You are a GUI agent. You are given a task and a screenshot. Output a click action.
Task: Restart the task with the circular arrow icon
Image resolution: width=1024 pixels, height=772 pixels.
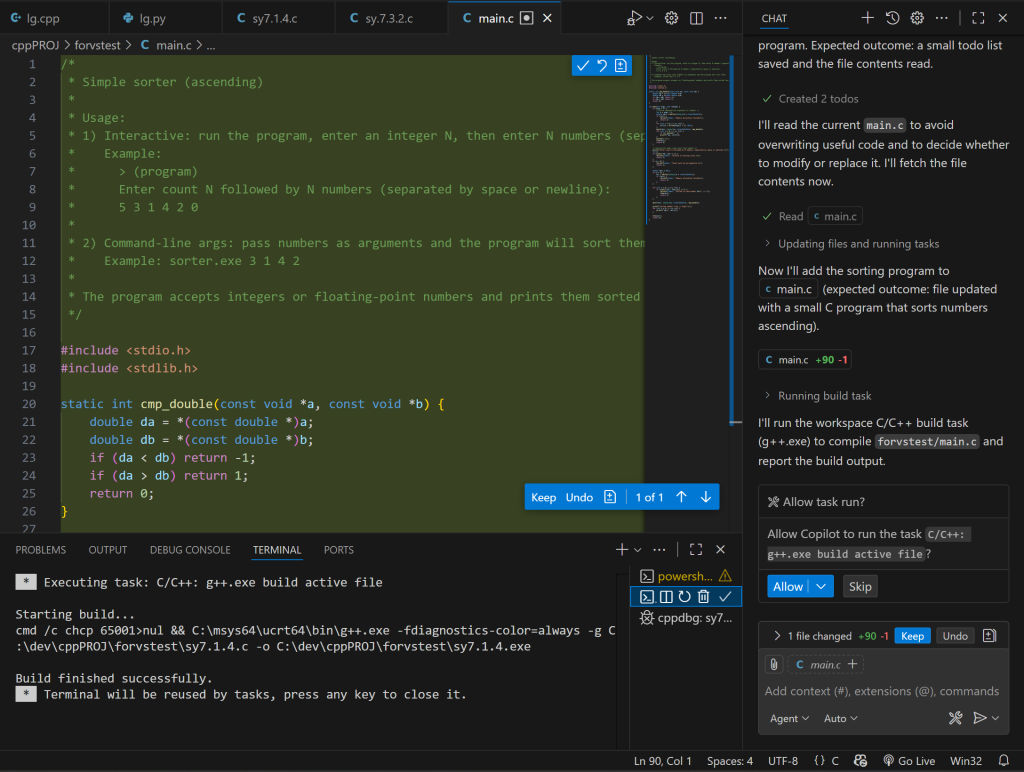click(x=684, y=596)
